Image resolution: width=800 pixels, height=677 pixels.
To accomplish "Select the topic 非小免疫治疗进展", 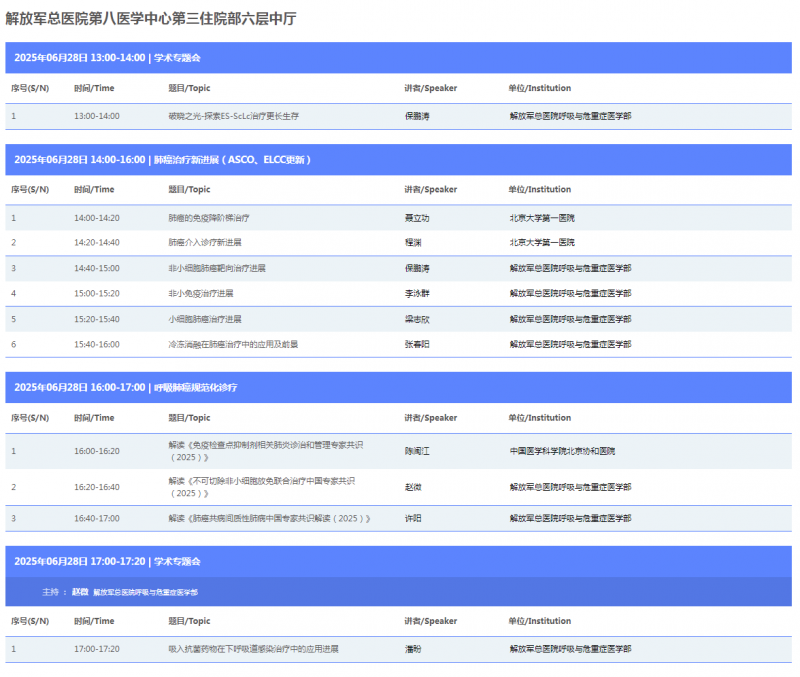I will 201,294.
